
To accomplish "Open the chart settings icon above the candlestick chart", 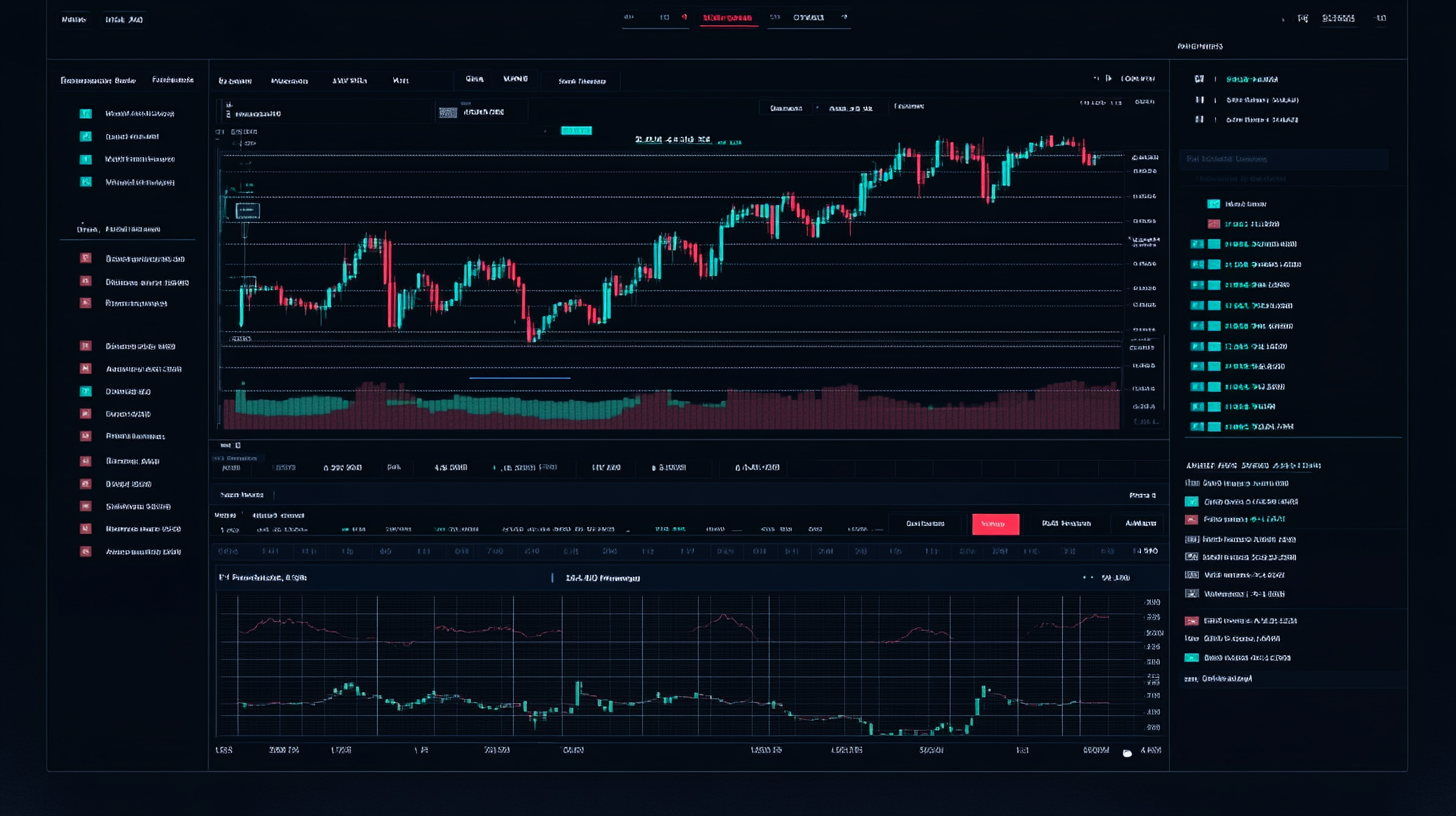I will click(1097, 78).
